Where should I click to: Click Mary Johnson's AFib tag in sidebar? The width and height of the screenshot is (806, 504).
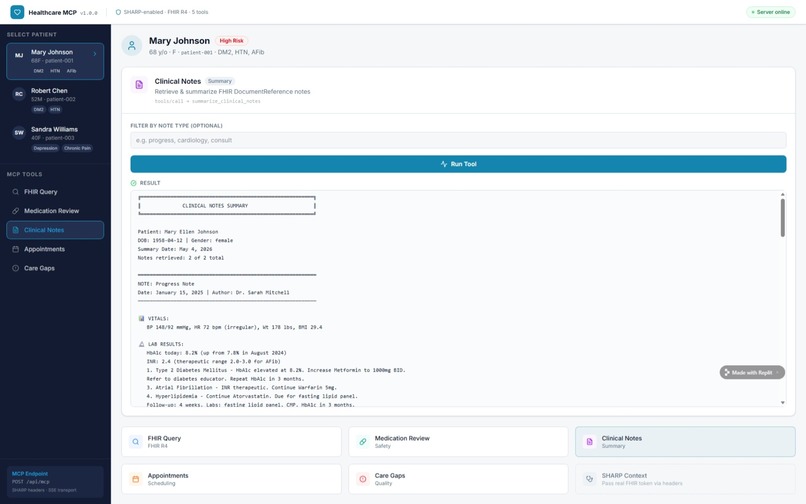point(71,71)
